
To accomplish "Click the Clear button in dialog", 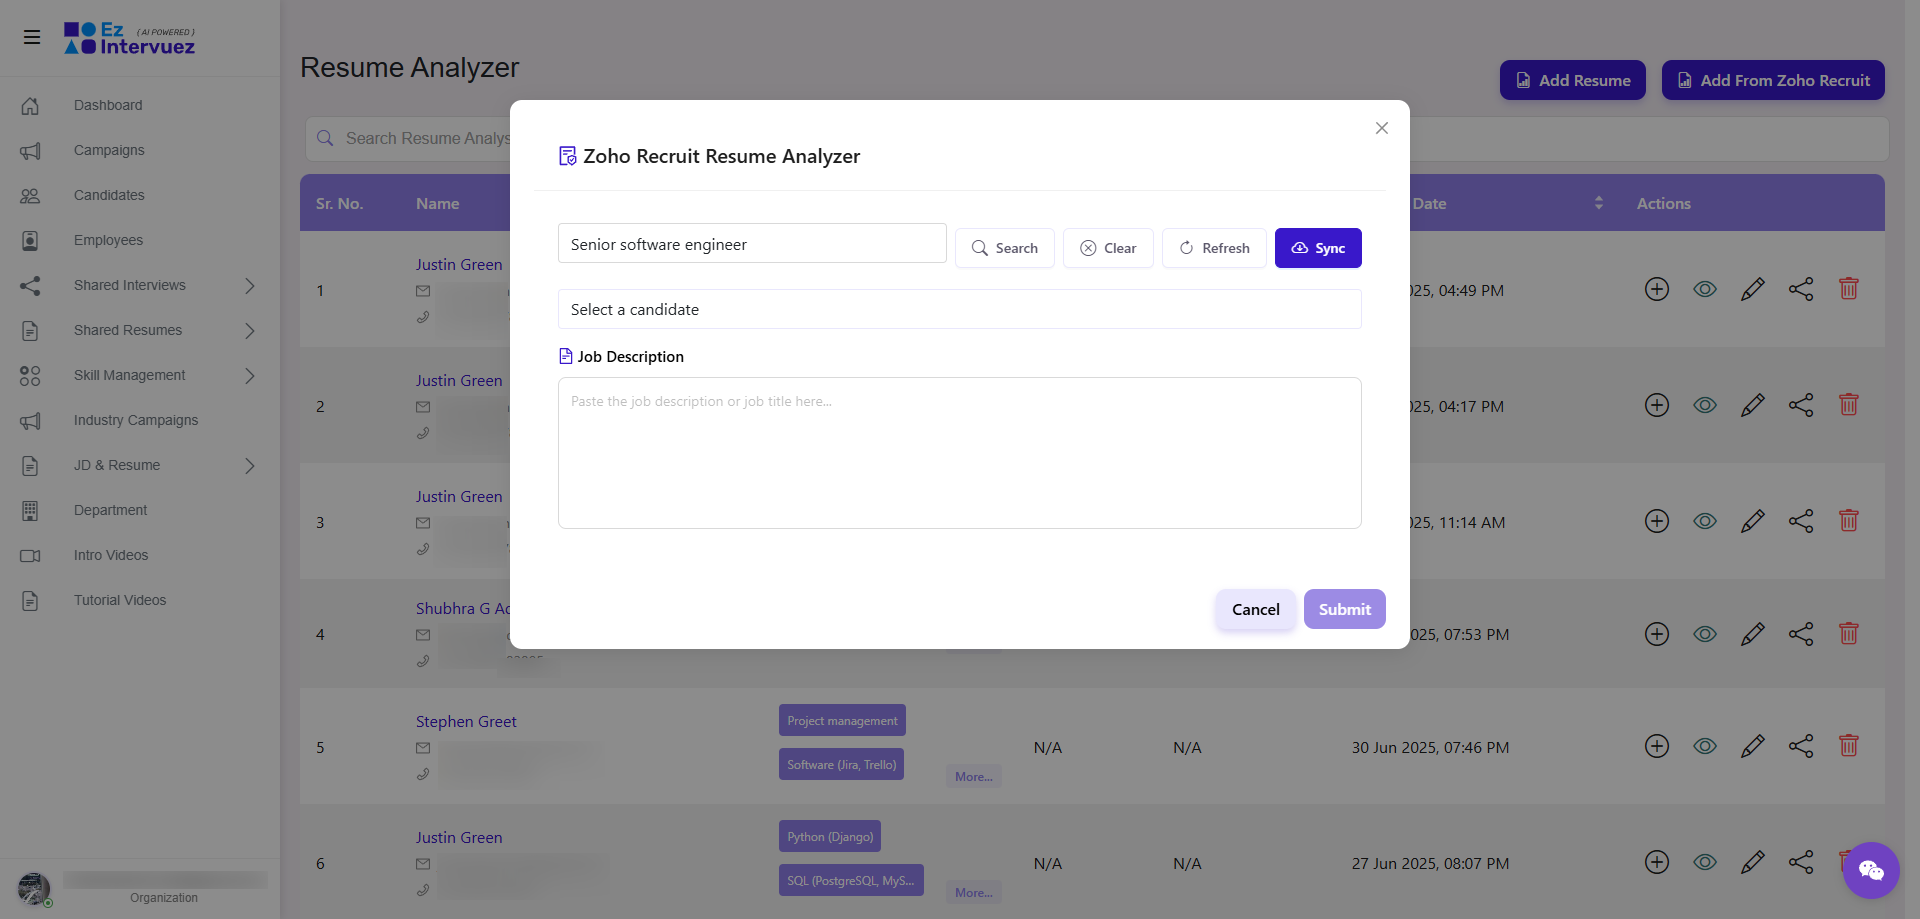I will pyautogui.click(x=1108, y=248).
